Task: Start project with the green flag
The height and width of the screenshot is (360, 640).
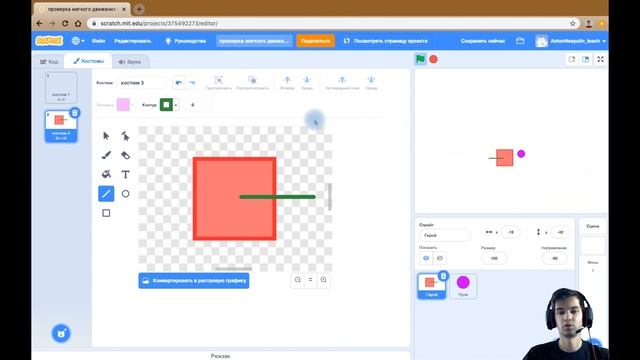Action: click(x=420, y=59)
